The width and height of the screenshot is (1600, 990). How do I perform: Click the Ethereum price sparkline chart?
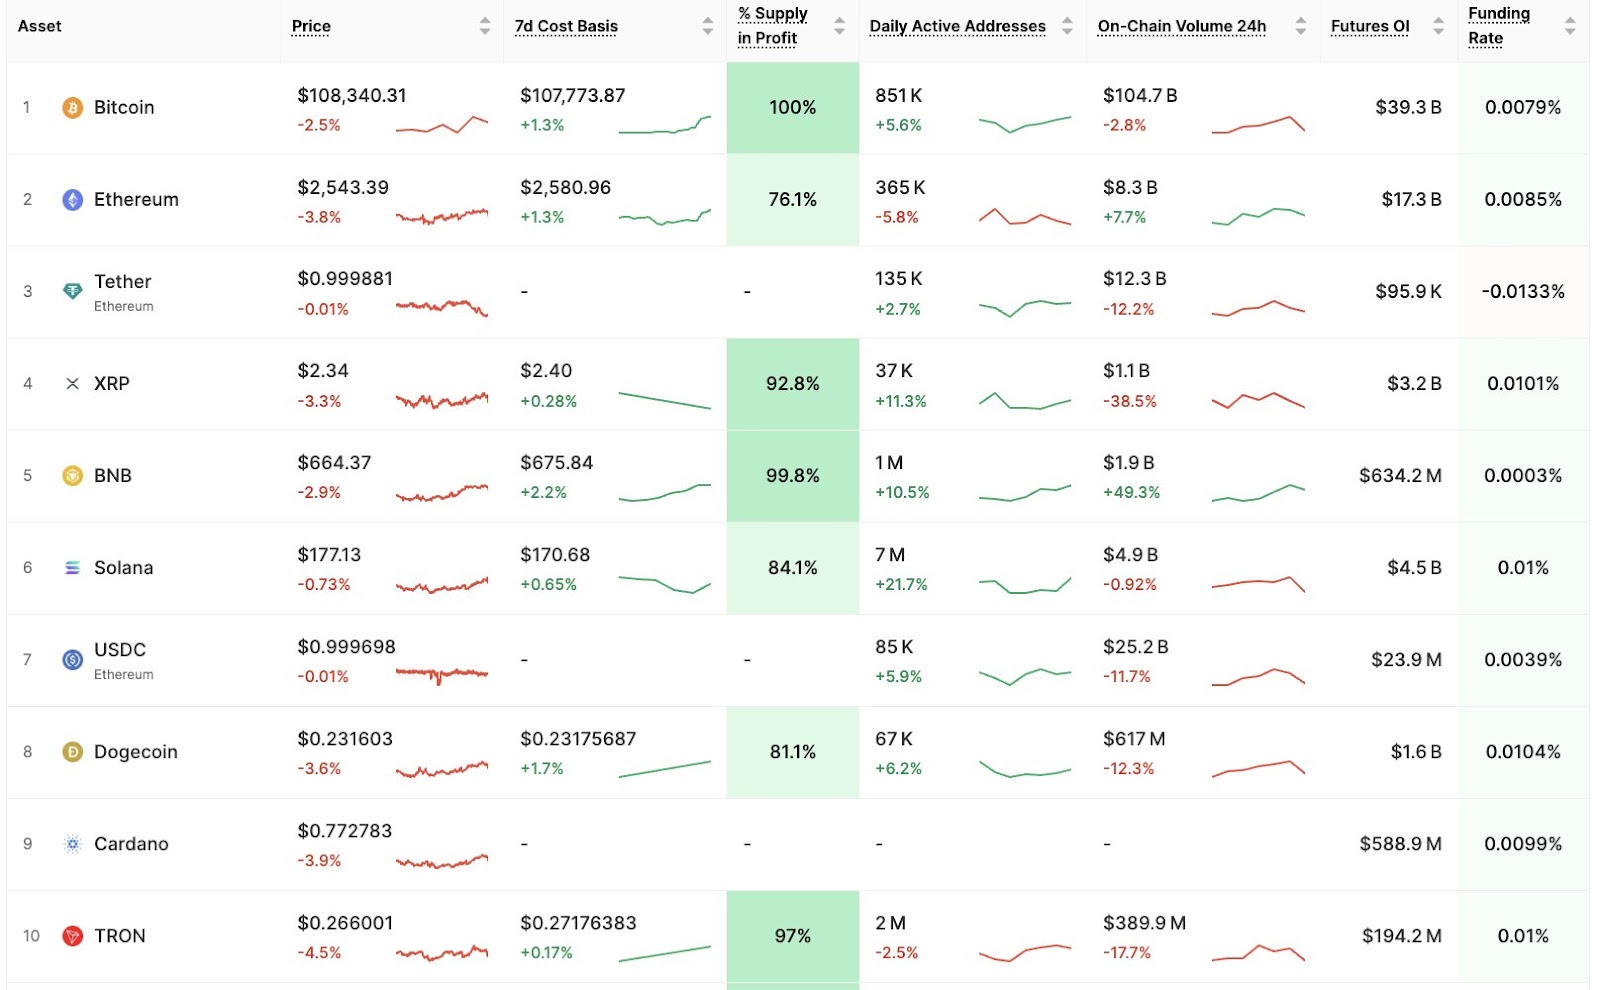[x=442, y=215]
